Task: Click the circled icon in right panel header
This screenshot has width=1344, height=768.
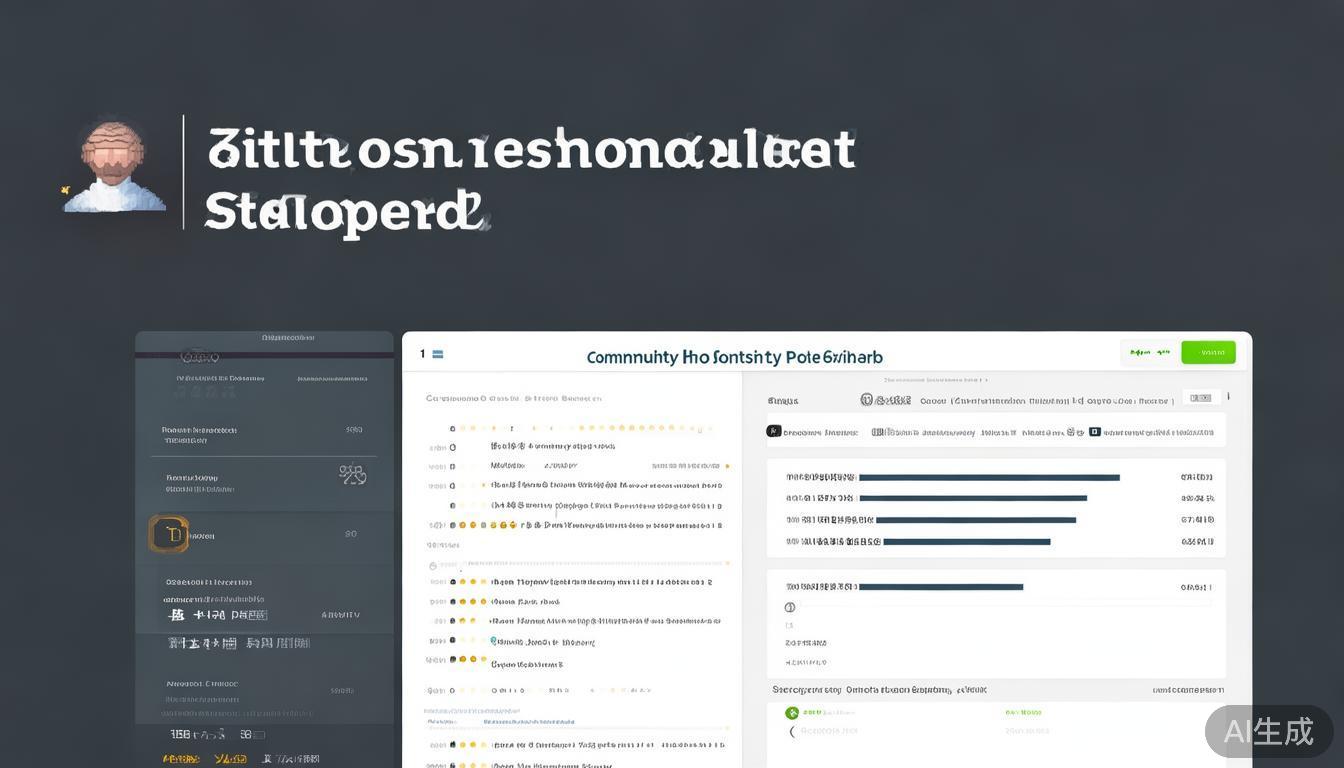Action: tap(867, 400)
